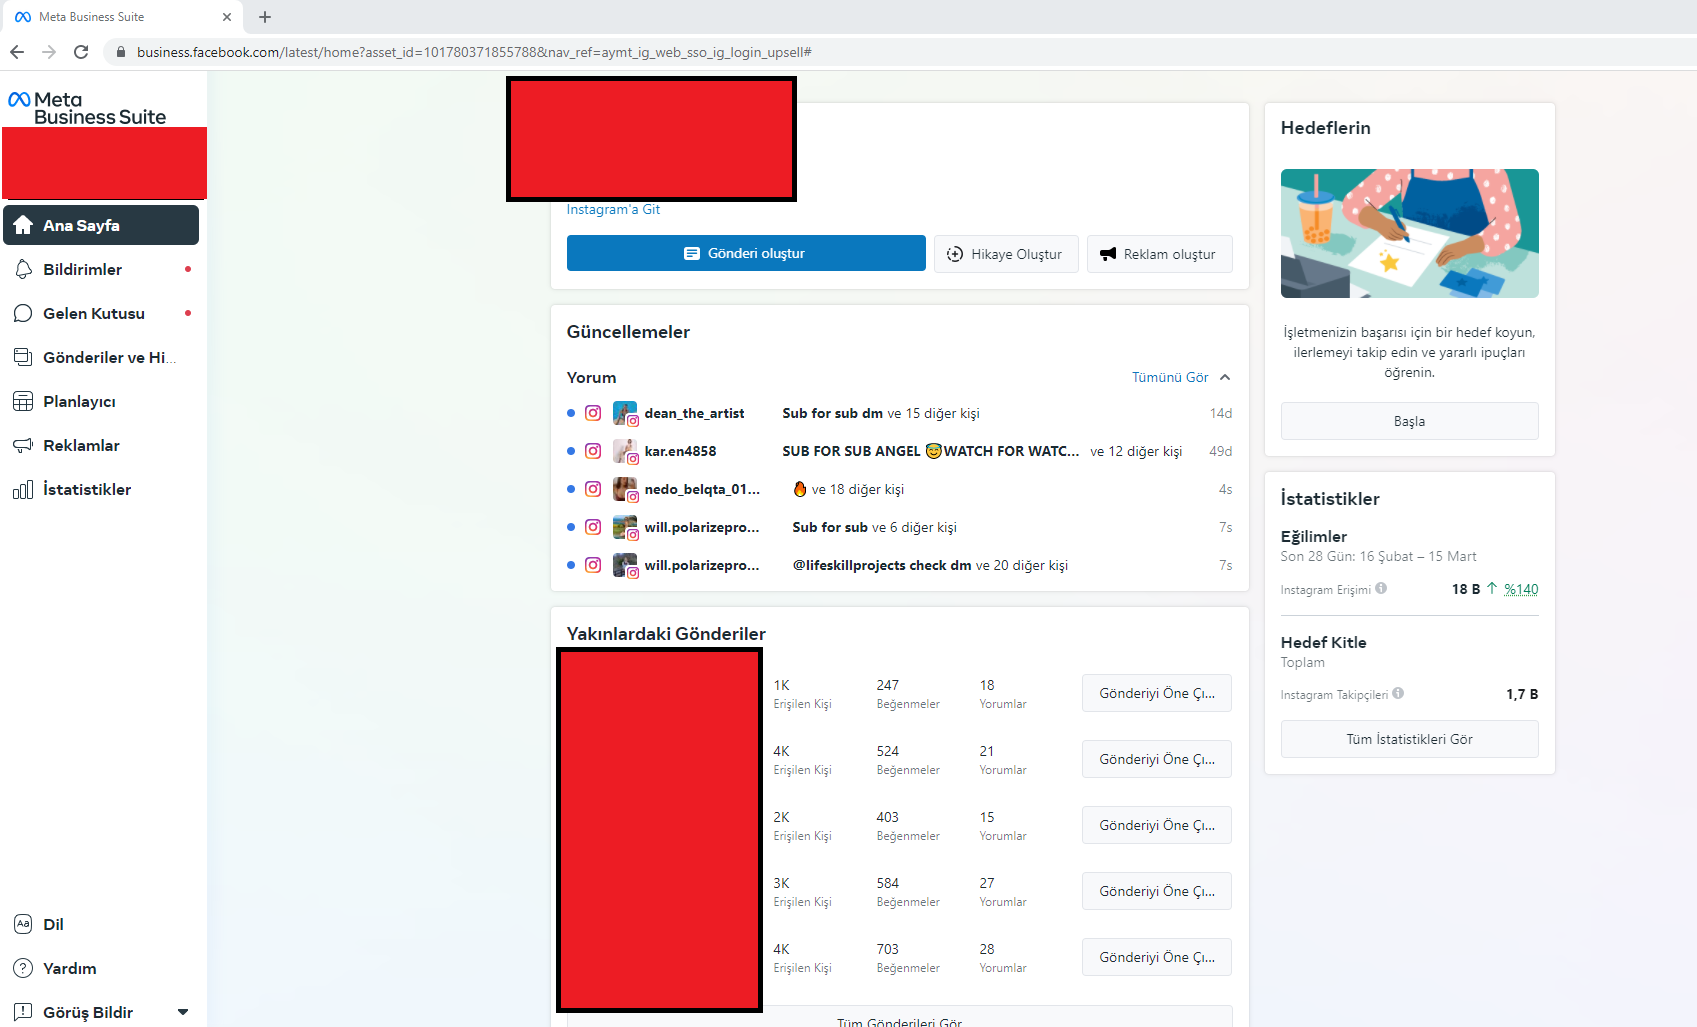This screenshot has width=1697, height=1027.
Task: Open Bildirimler bell icon in sidebar
Action: click(x=23, y=269)
